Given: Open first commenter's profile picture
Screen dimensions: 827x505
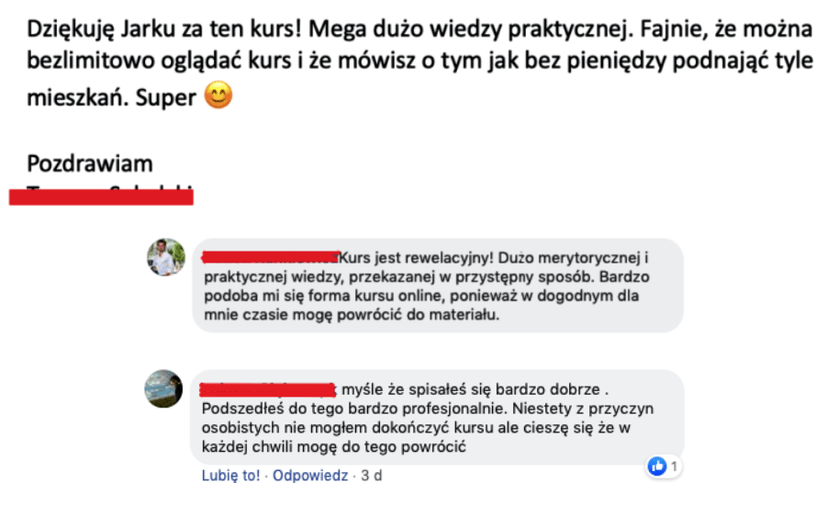Looking at the screenshot, I should coord(166,257).
